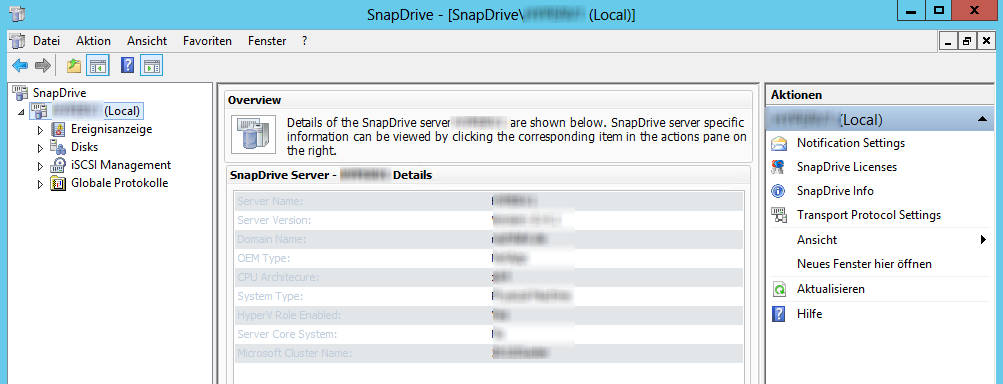This screenshot has height=384, width=1003.
Task: Open the Favoriten menu
Action: [x=207, y=40]
